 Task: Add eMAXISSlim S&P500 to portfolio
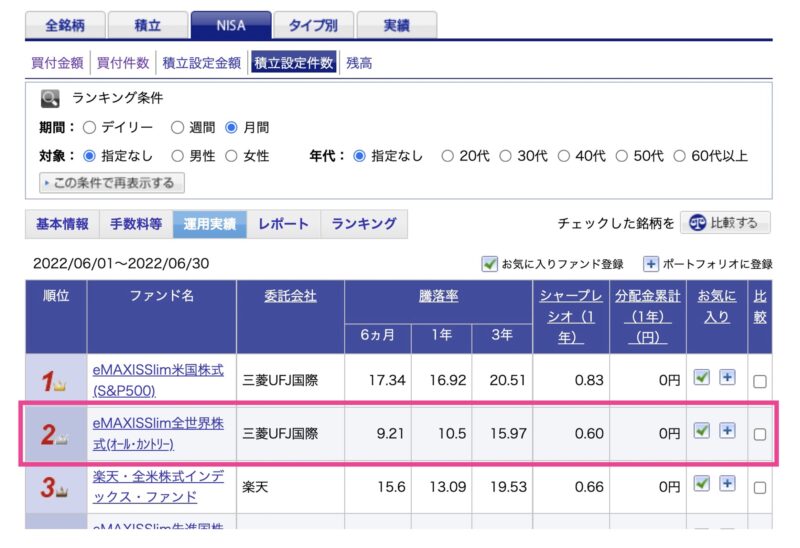[727, 378]
